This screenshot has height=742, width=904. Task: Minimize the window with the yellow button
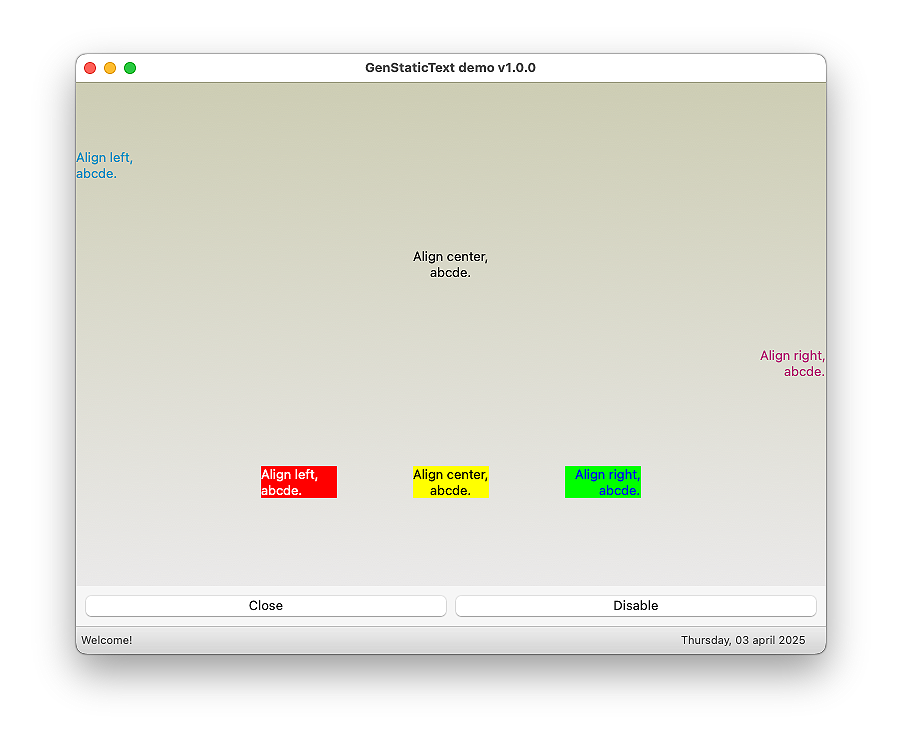pos(110,68)
